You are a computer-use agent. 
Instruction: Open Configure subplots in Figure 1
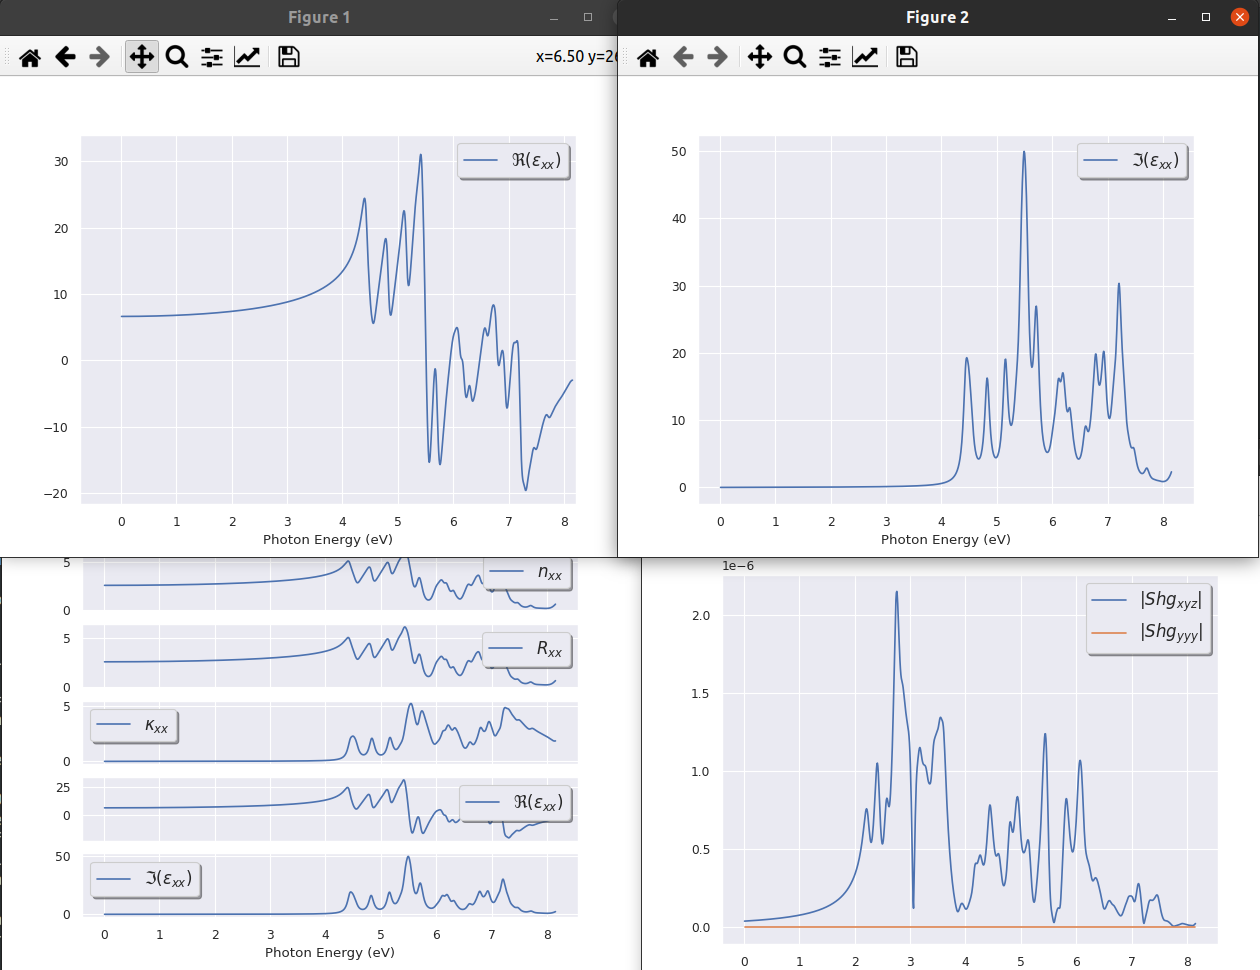coord(212,57)
